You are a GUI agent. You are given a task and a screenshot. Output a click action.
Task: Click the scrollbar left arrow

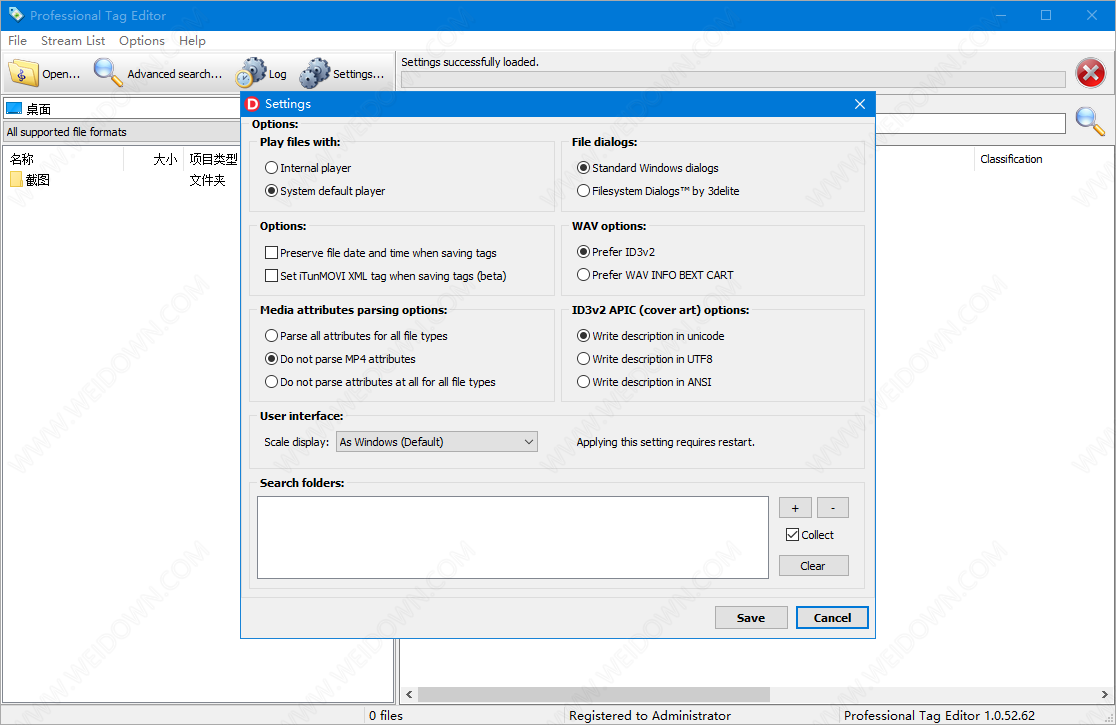point(409,694)
